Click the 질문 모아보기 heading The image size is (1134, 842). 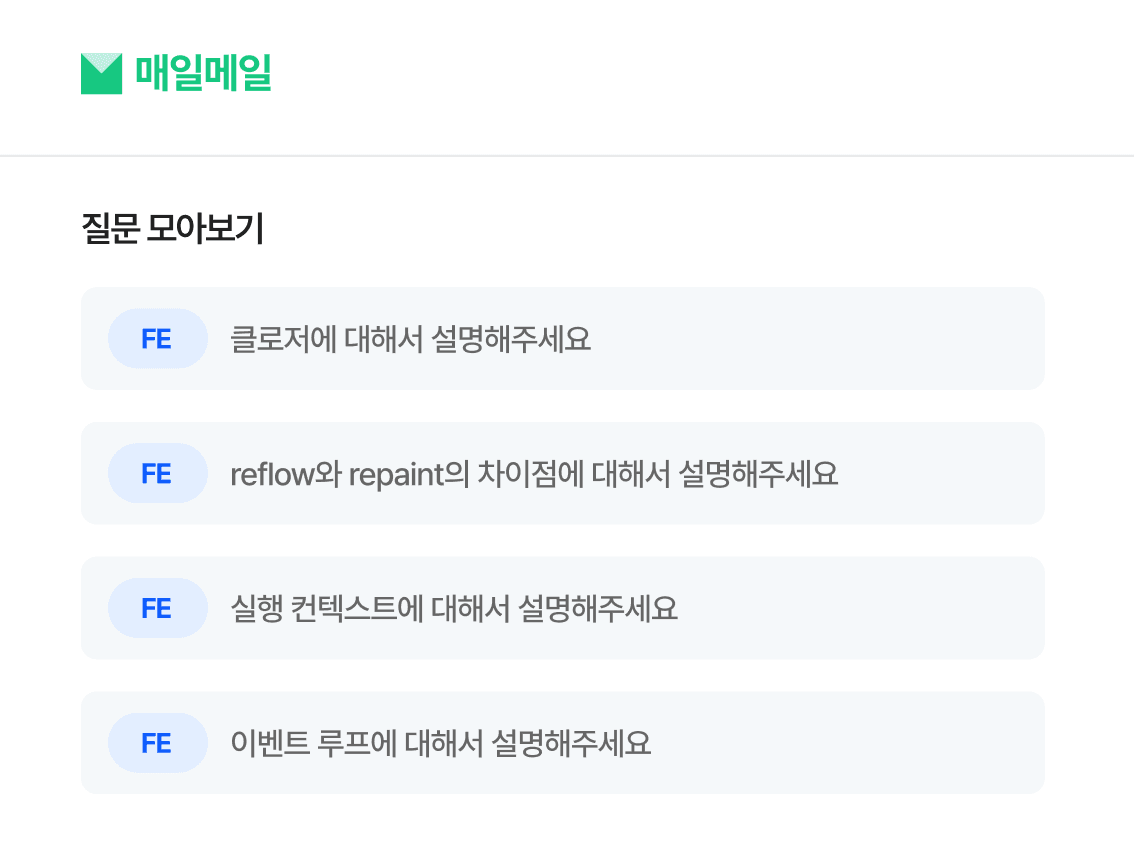point(172,230)
